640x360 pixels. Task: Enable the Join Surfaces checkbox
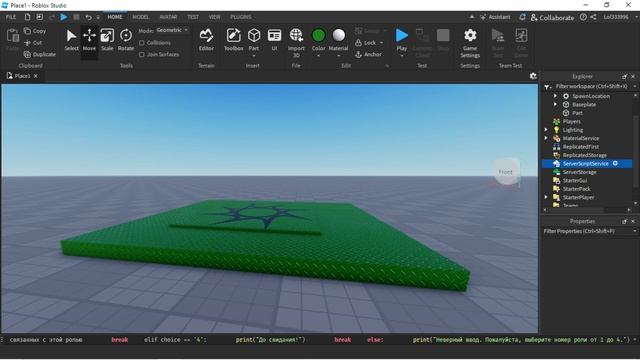(x=142, y=54)
